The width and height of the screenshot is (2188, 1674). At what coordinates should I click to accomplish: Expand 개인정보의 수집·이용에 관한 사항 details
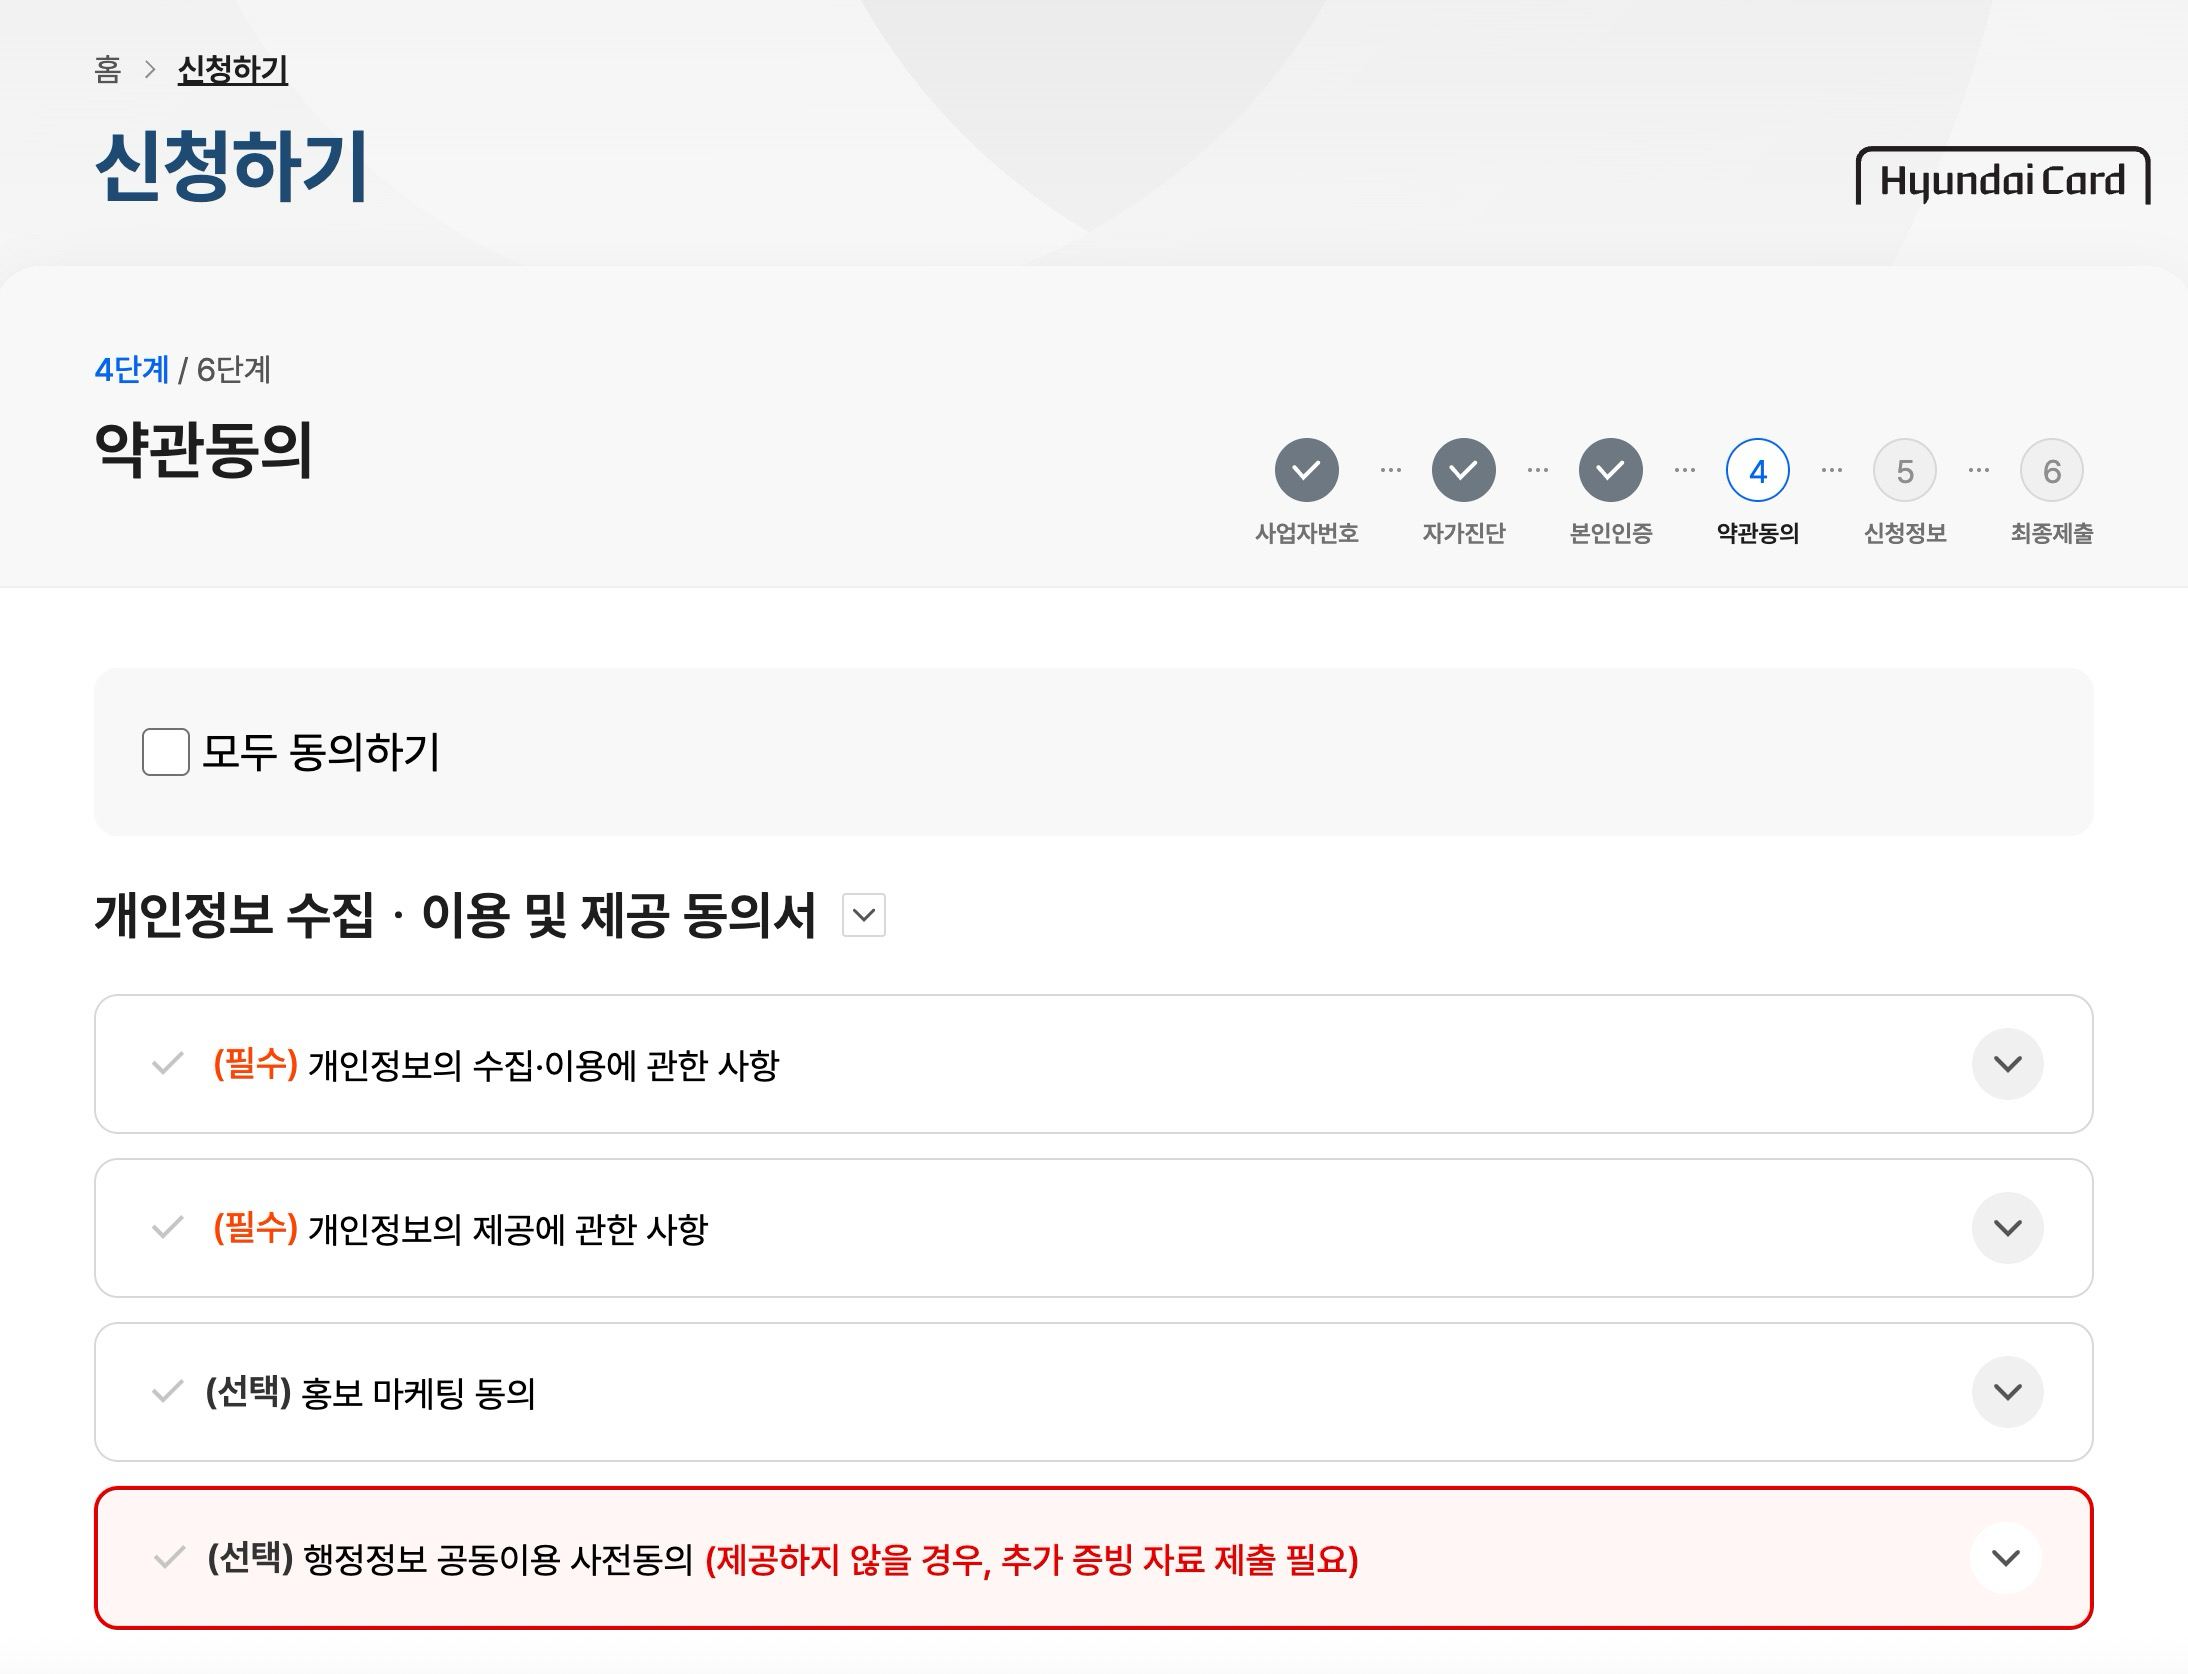pos(2007,1064)
